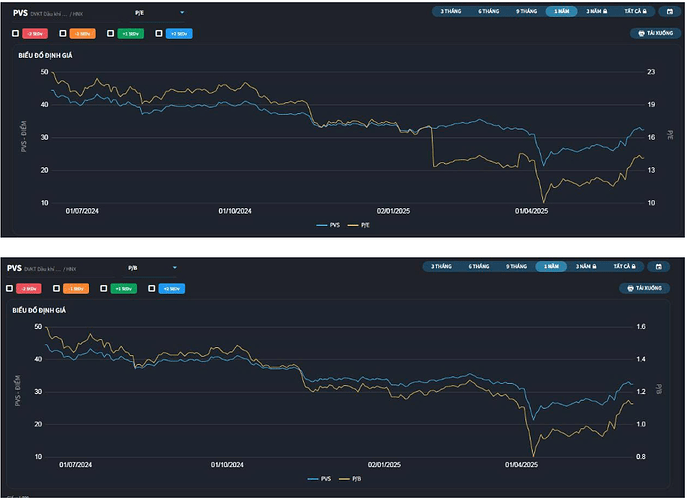Click the 01/07/2024 axis date in P/B chart
687x500 pixels.
(76, 465)
